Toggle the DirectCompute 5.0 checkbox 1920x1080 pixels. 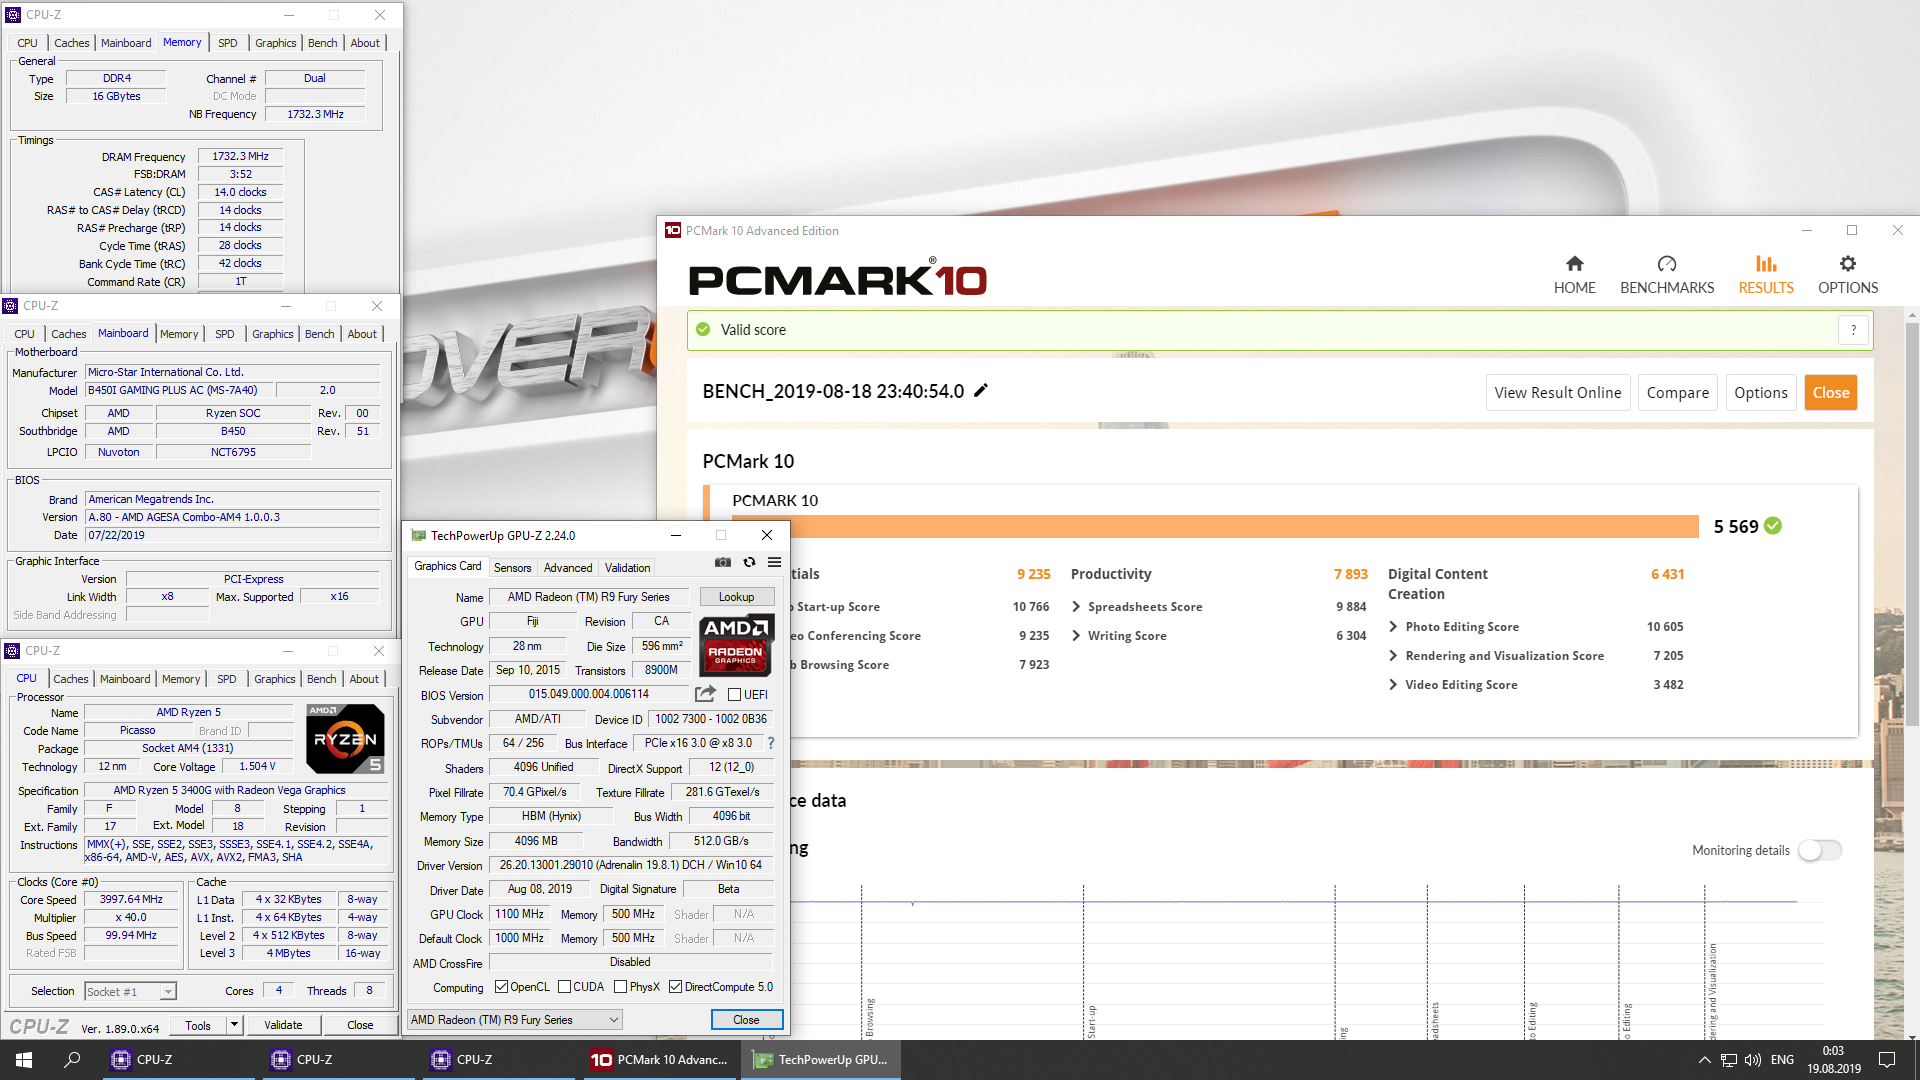tap(675, 987)
